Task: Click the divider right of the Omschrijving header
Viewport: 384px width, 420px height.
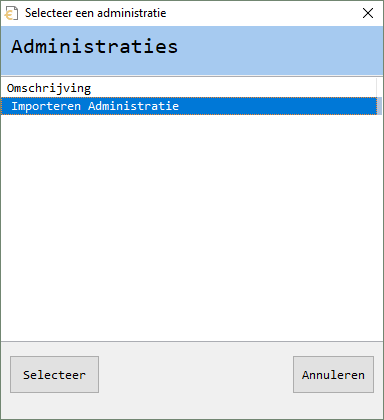Action: [x=377, y=88]
